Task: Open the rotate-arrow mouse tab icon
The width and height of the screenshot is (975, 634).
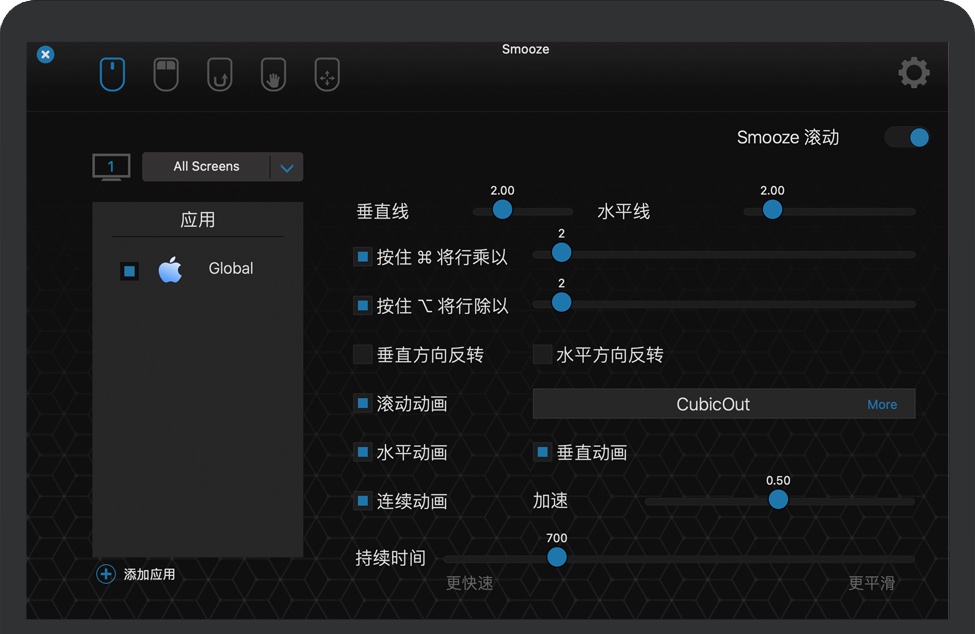Action: coord(219,75)
